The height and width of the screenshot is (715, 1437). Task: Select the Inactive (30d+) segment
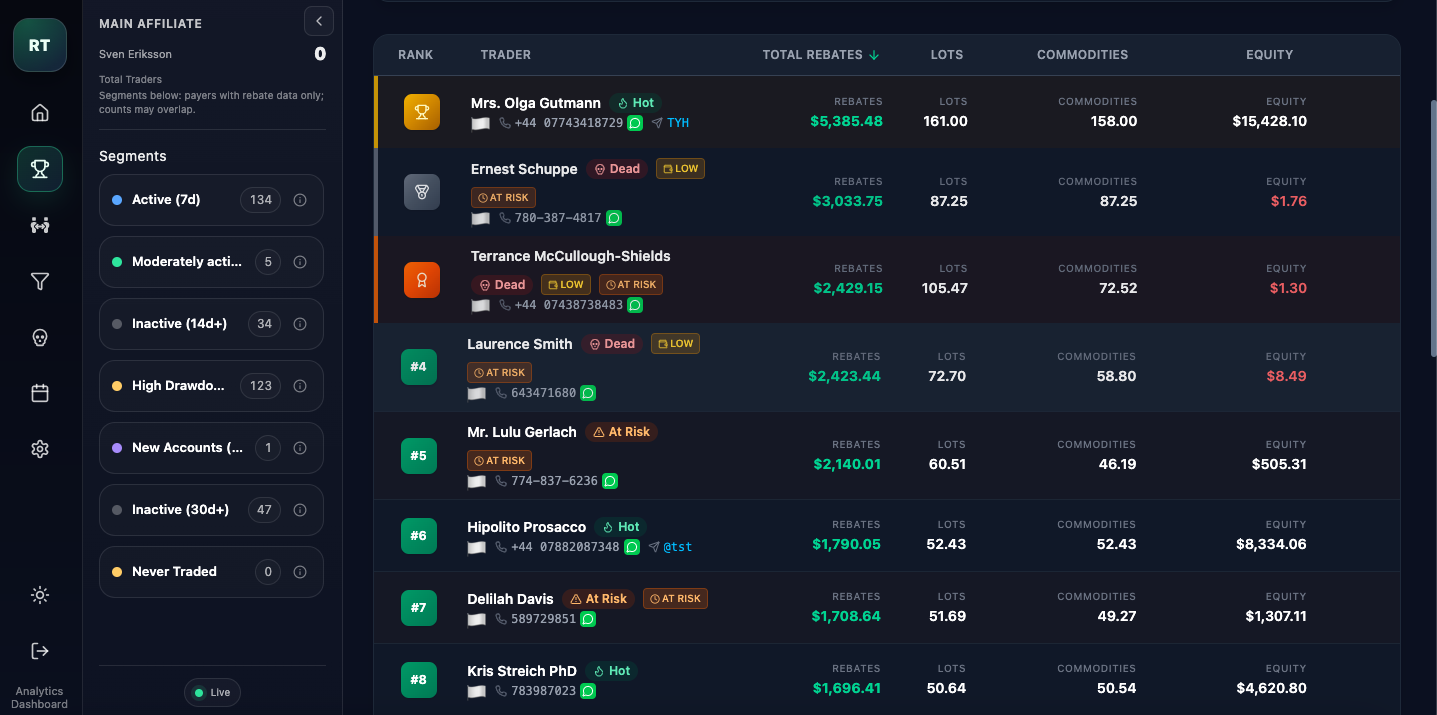212,510
